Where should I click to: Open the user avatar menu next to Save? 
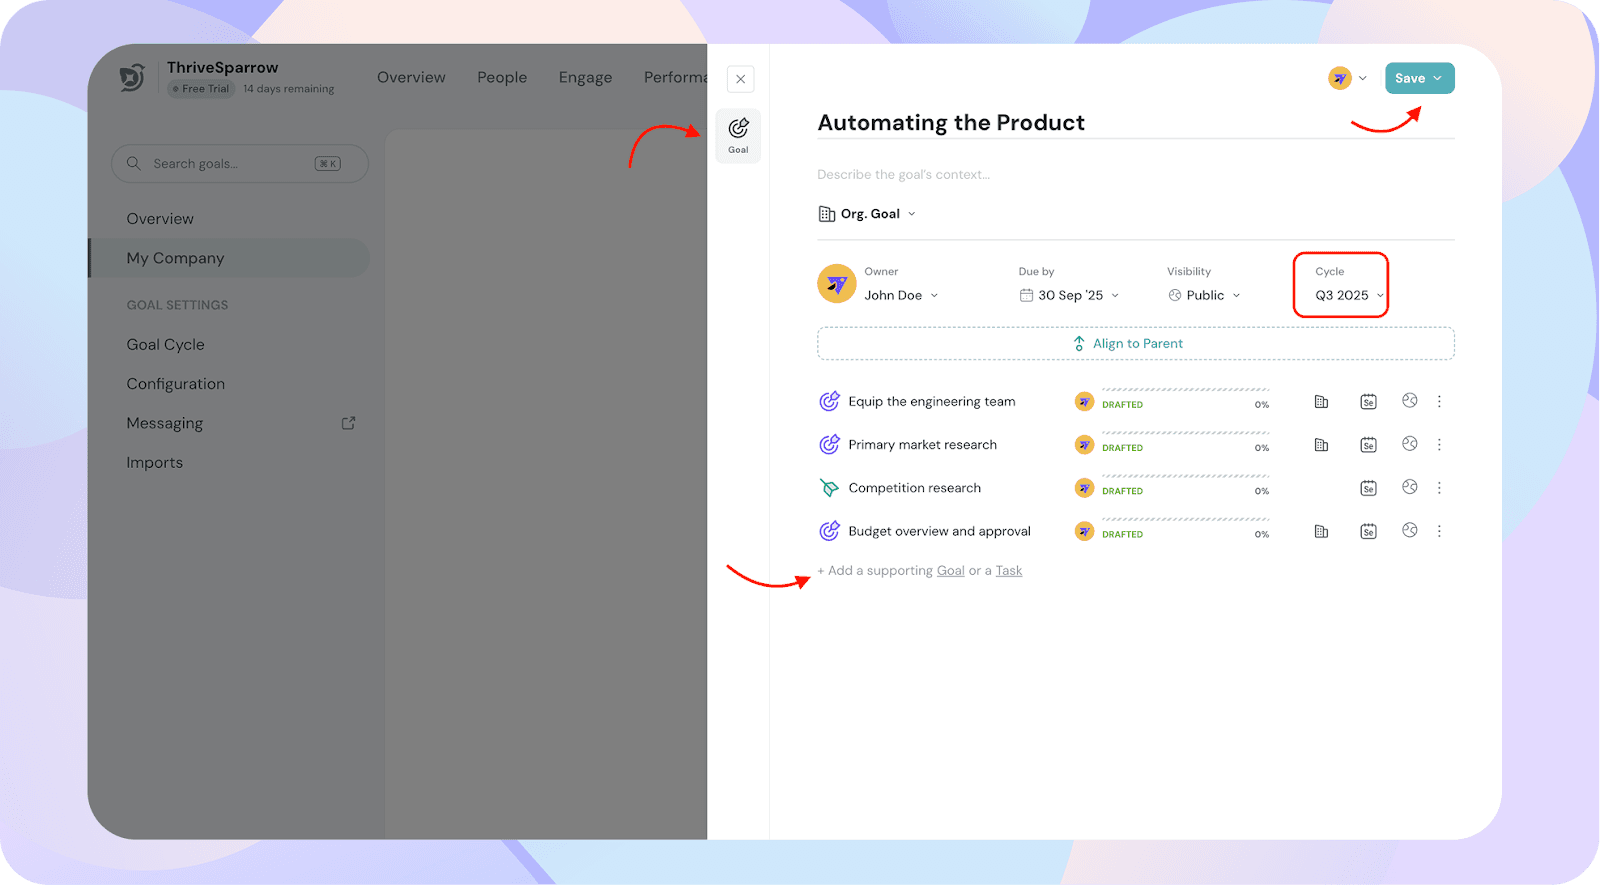tap(1347, 78)
